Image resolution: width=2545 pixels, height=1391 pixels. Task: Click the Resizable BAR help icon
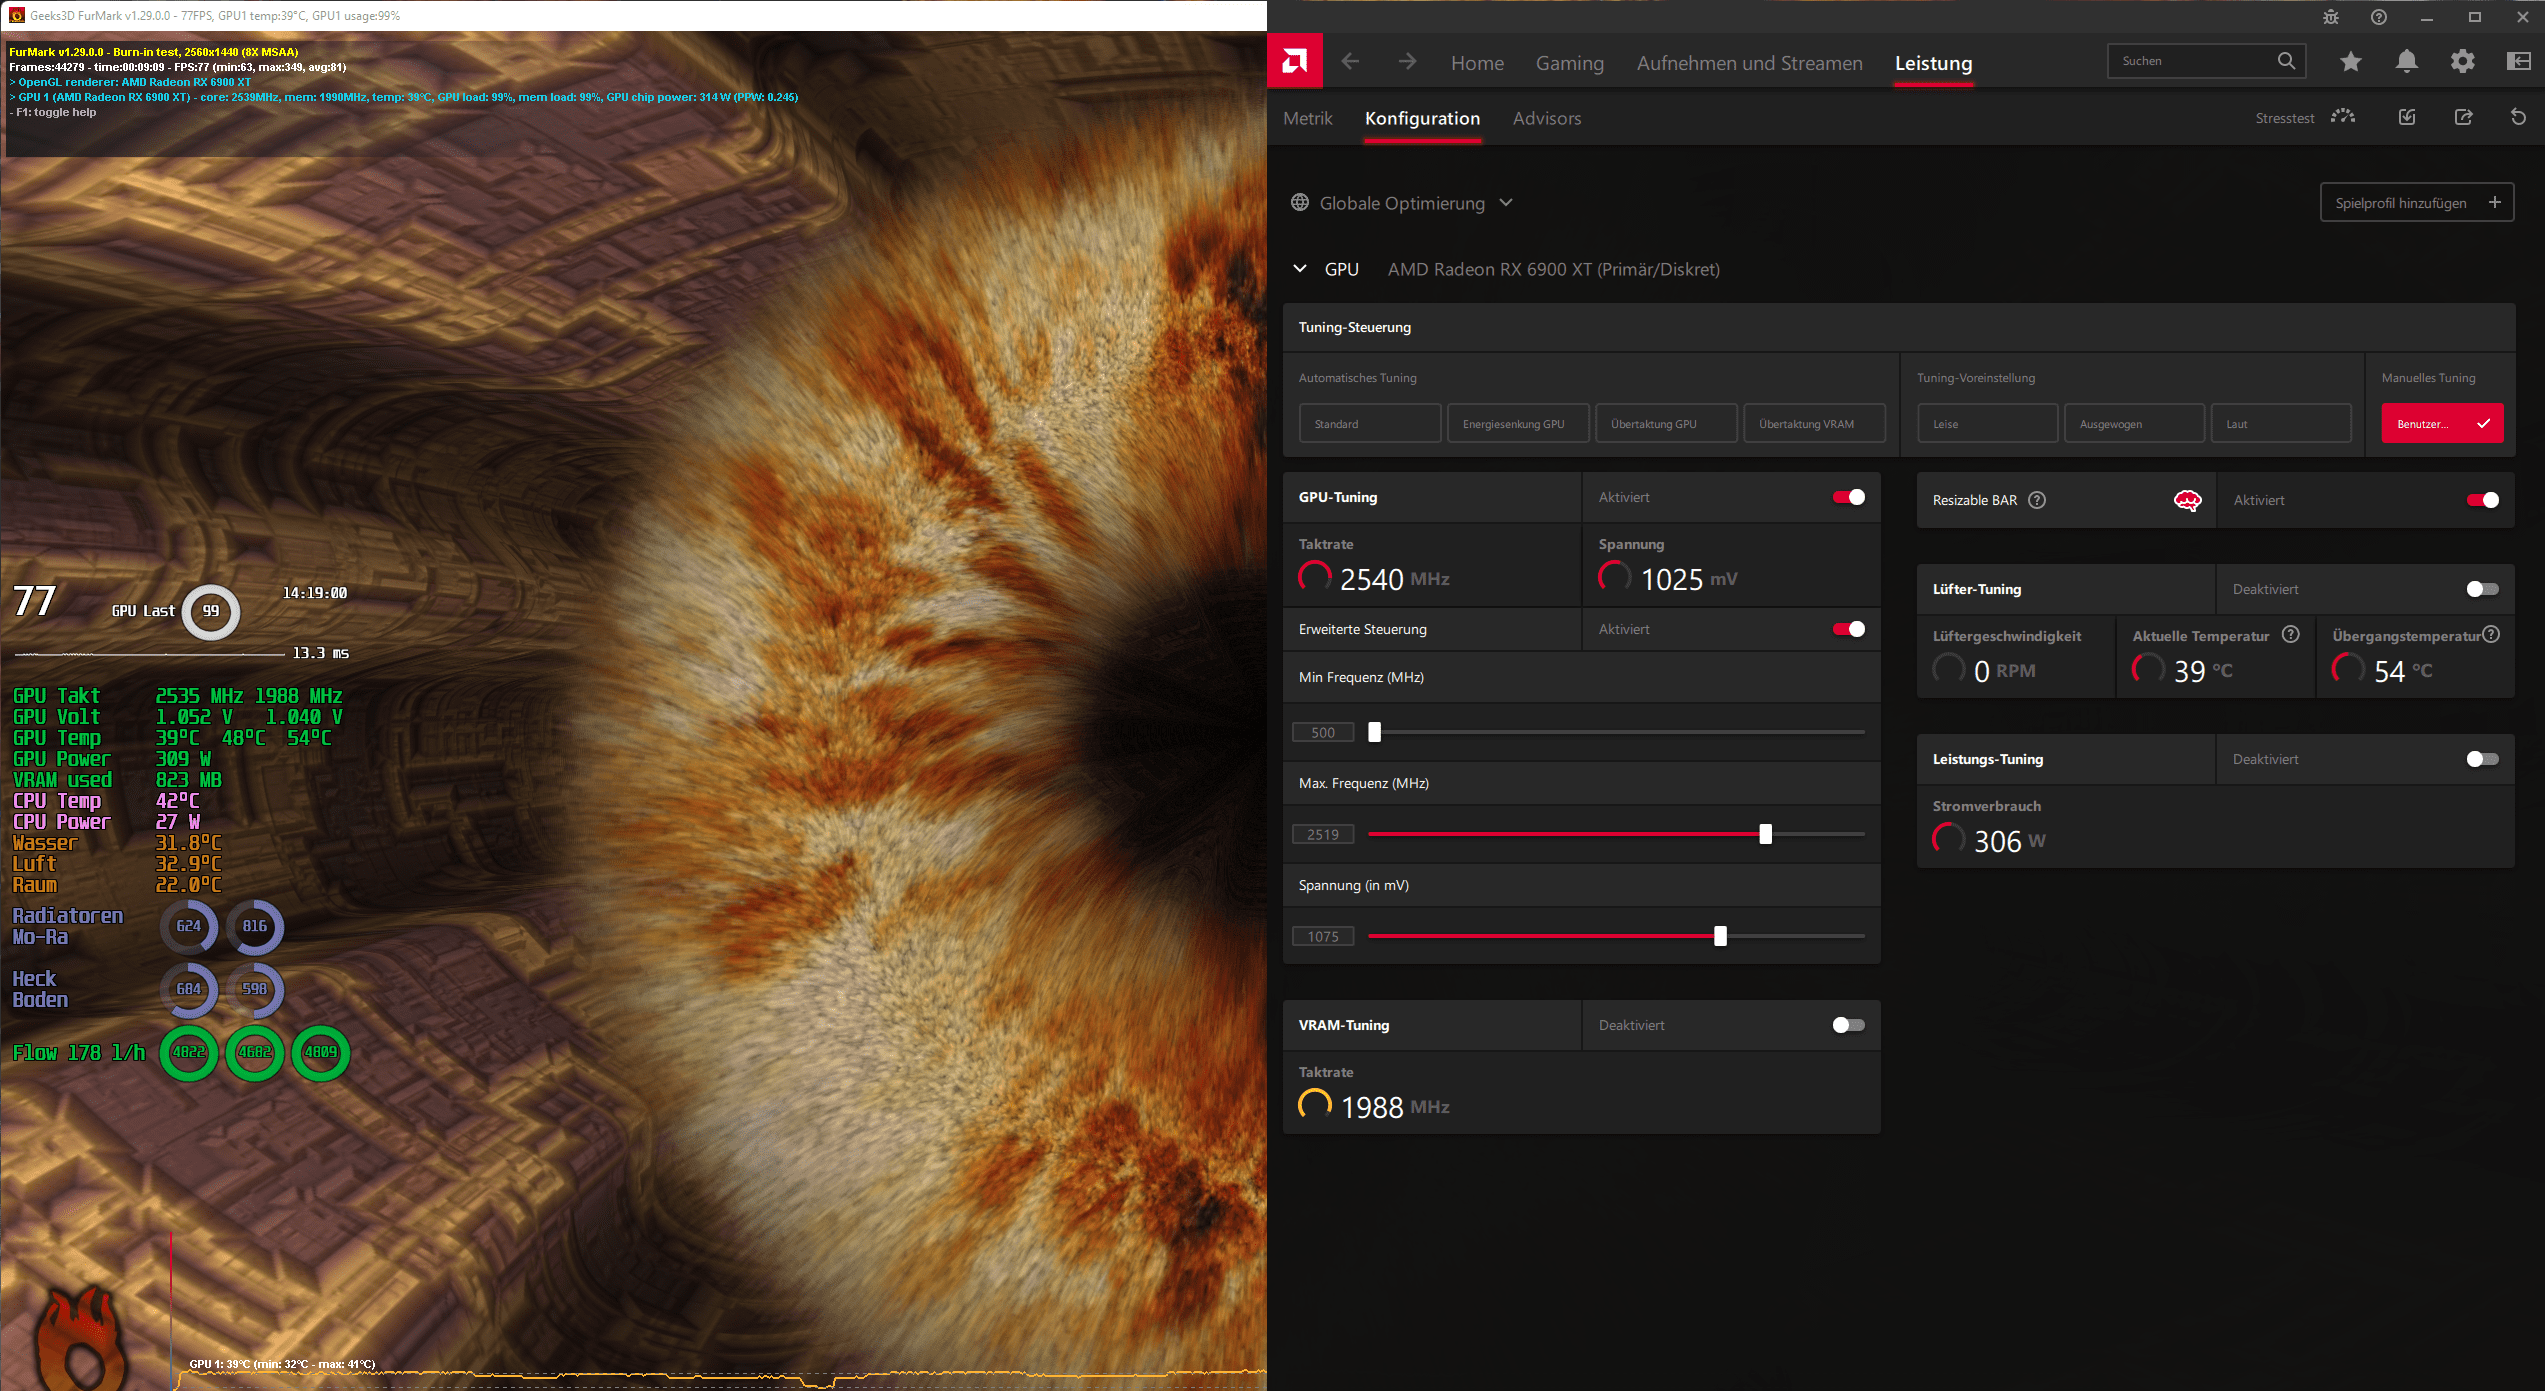[x=2037, y=500]
